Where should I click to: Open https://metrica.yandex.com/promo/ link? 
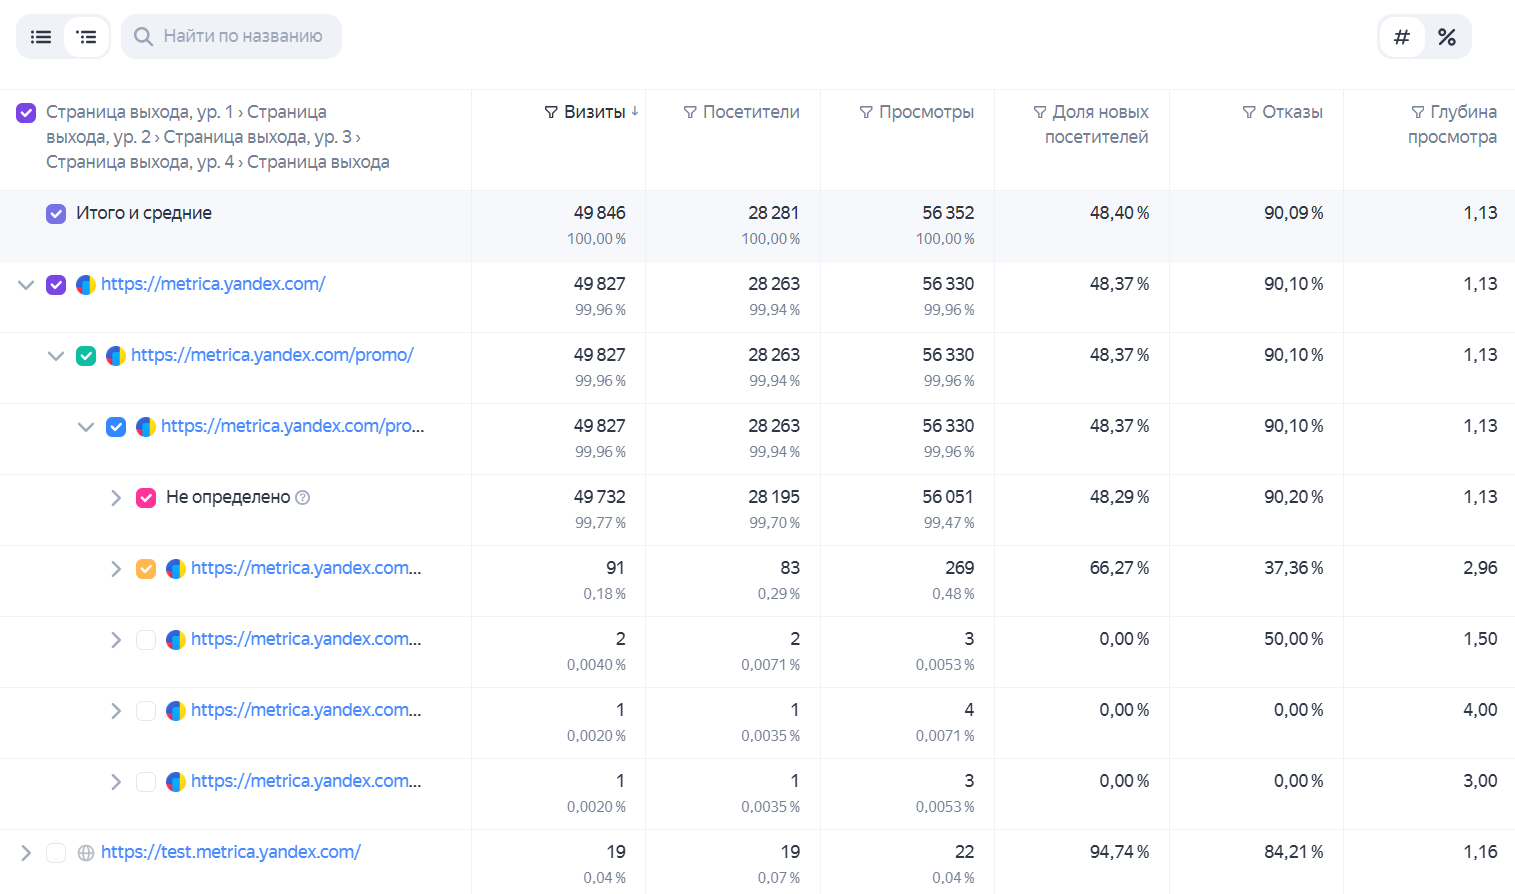pyautogui.click(x=272, y=355)
